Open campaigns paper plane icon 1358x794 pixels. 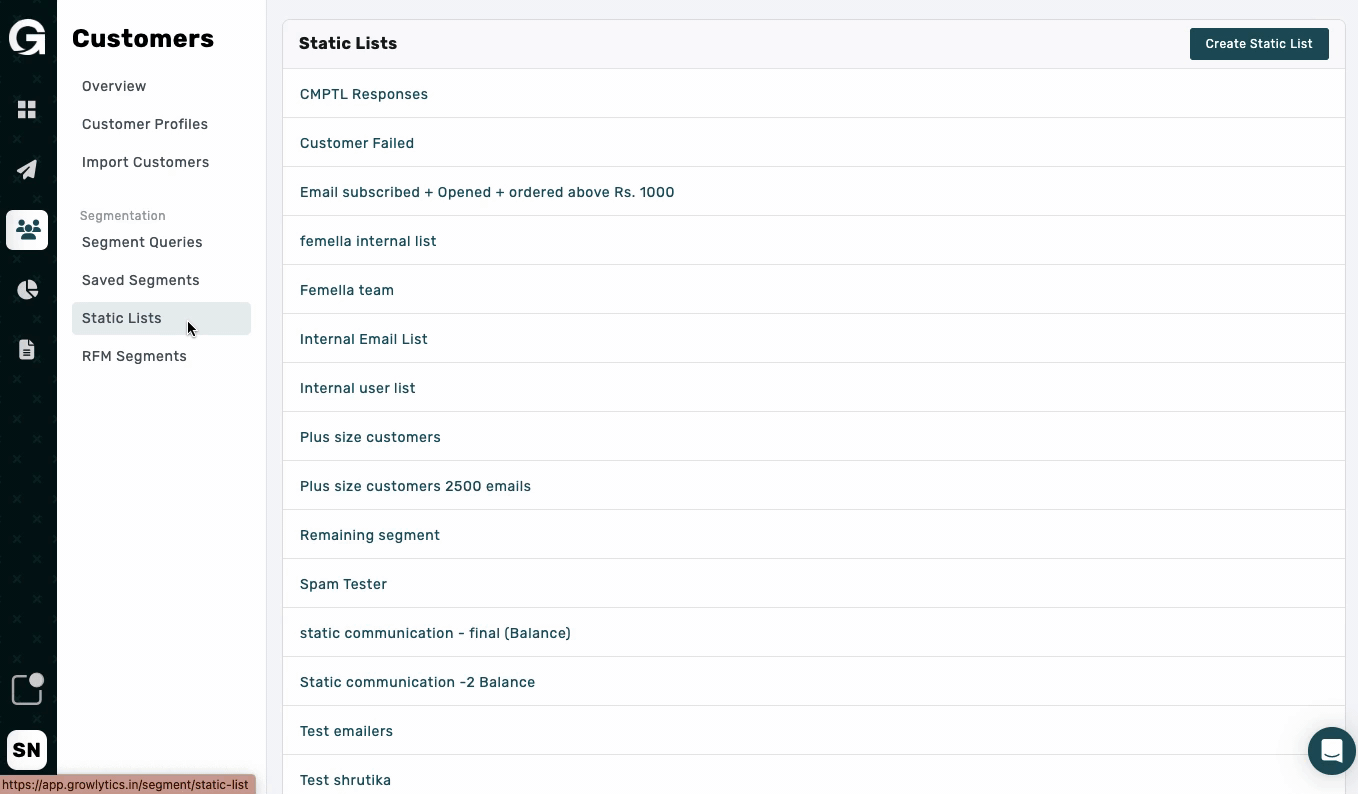(x=27, y=170)
